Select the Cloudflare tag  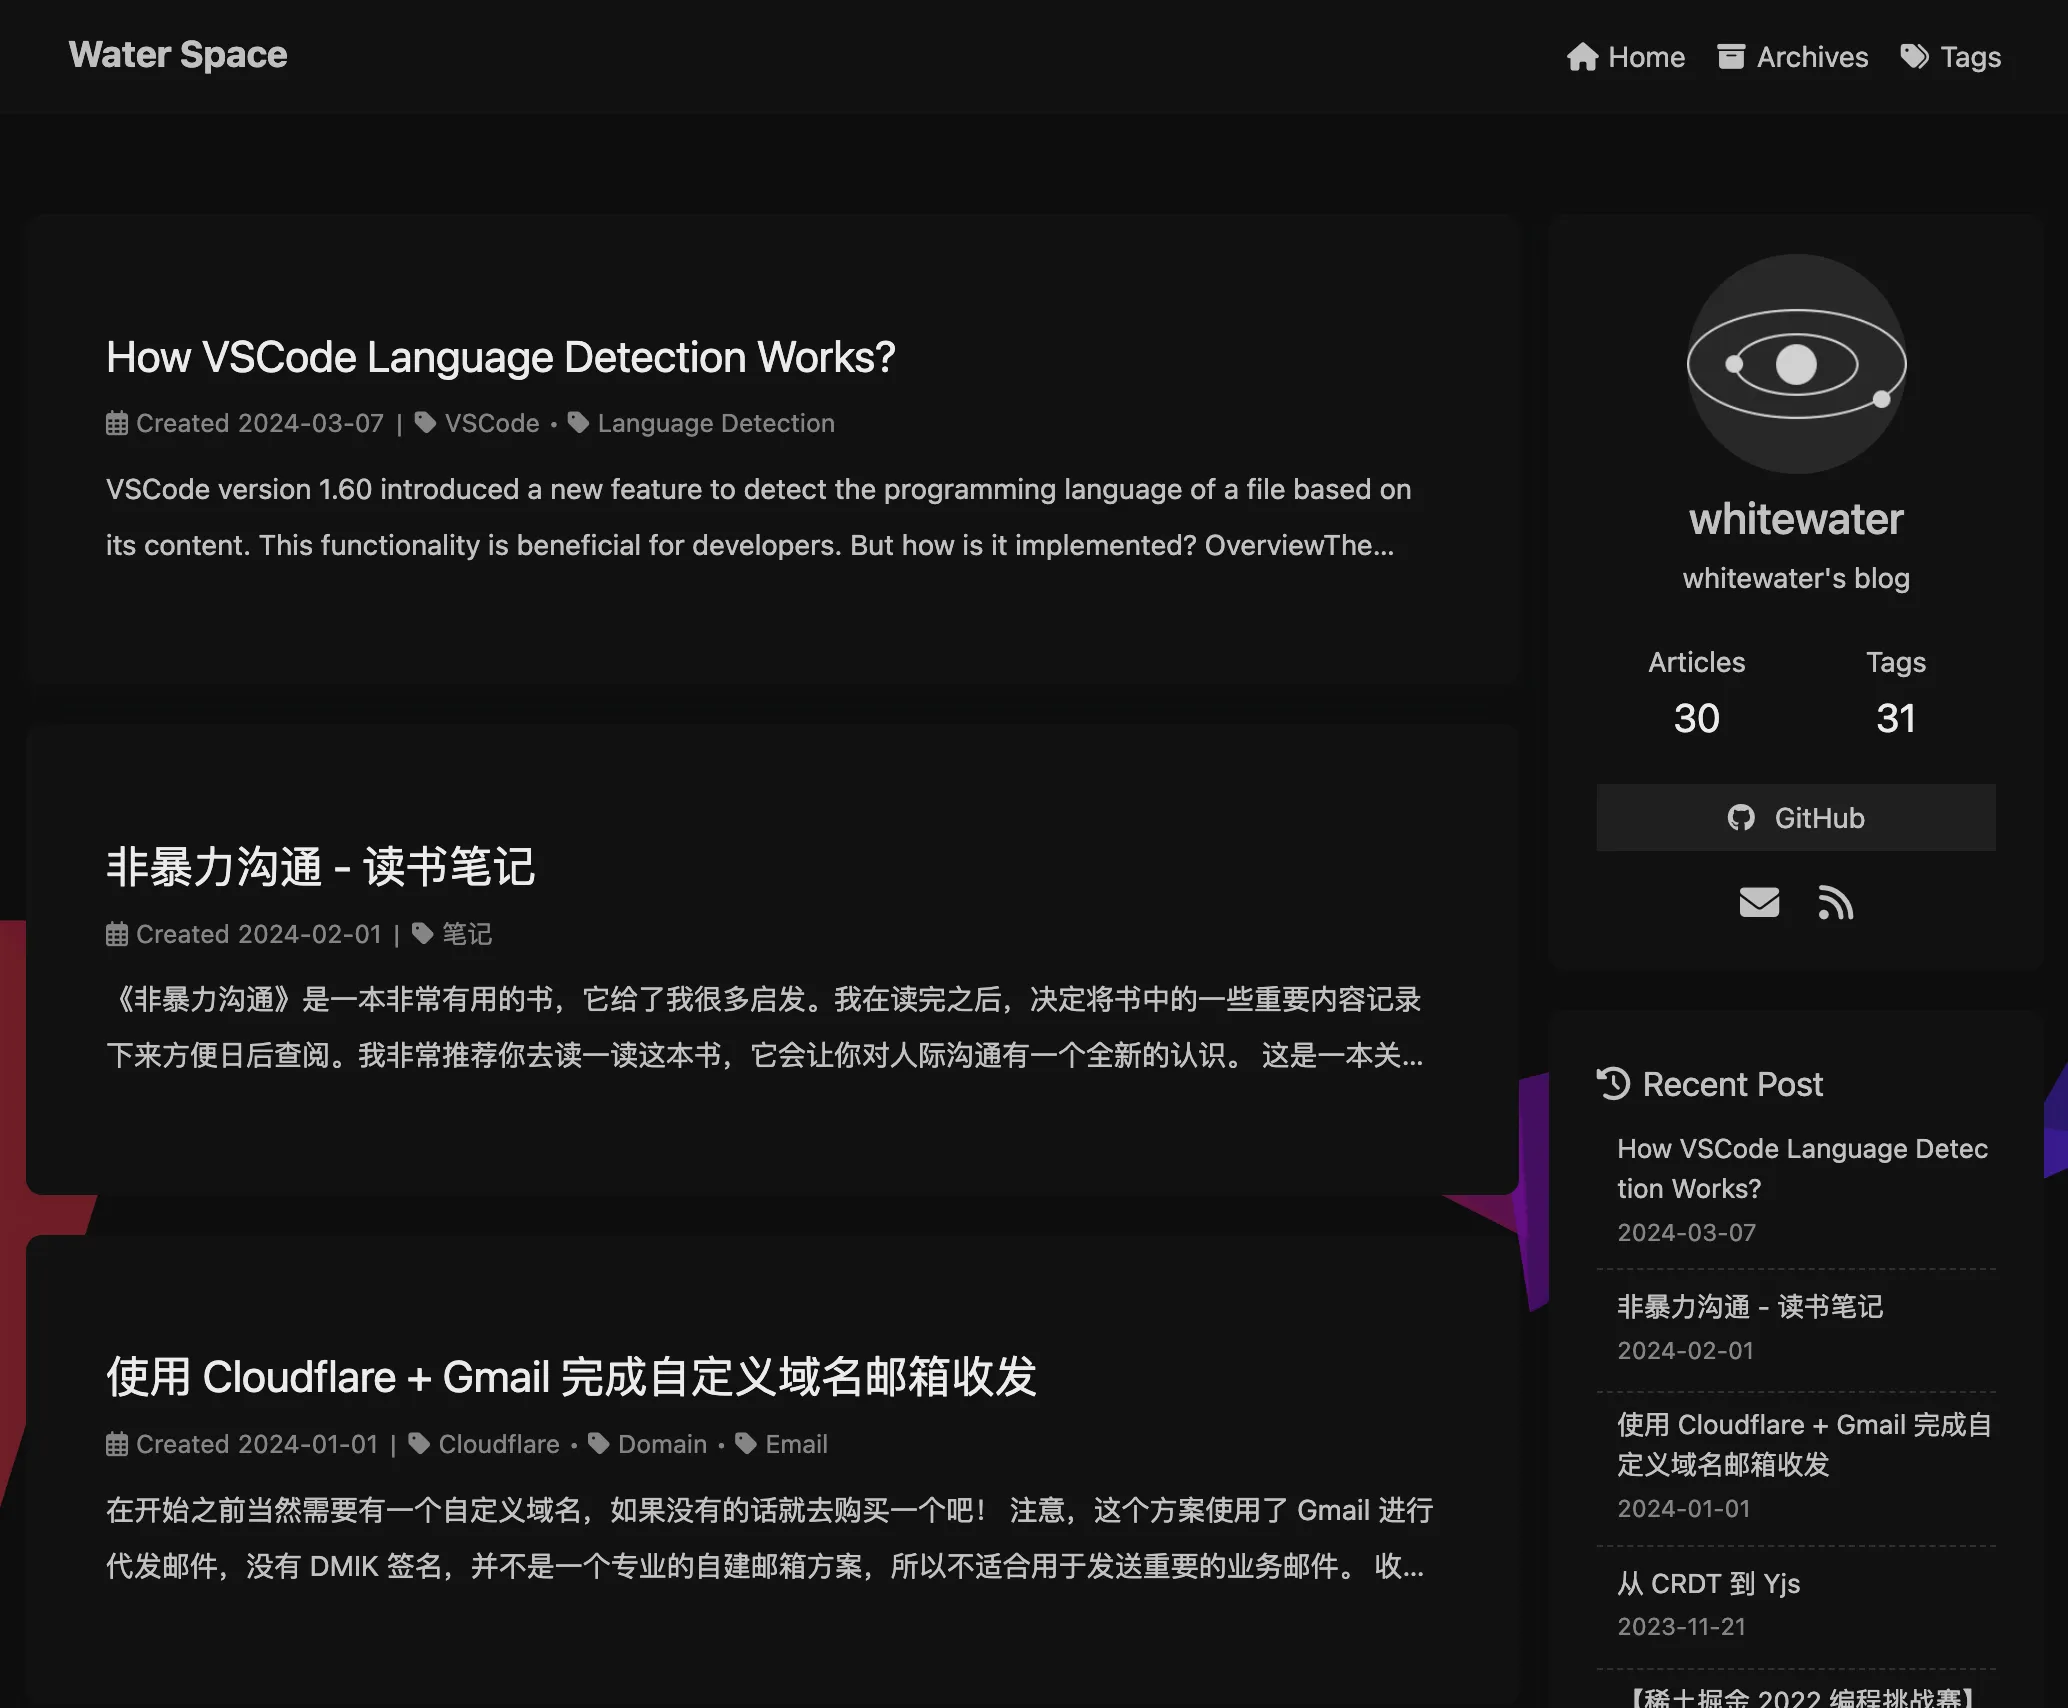pyautogui.click(x=499, y=1444)
